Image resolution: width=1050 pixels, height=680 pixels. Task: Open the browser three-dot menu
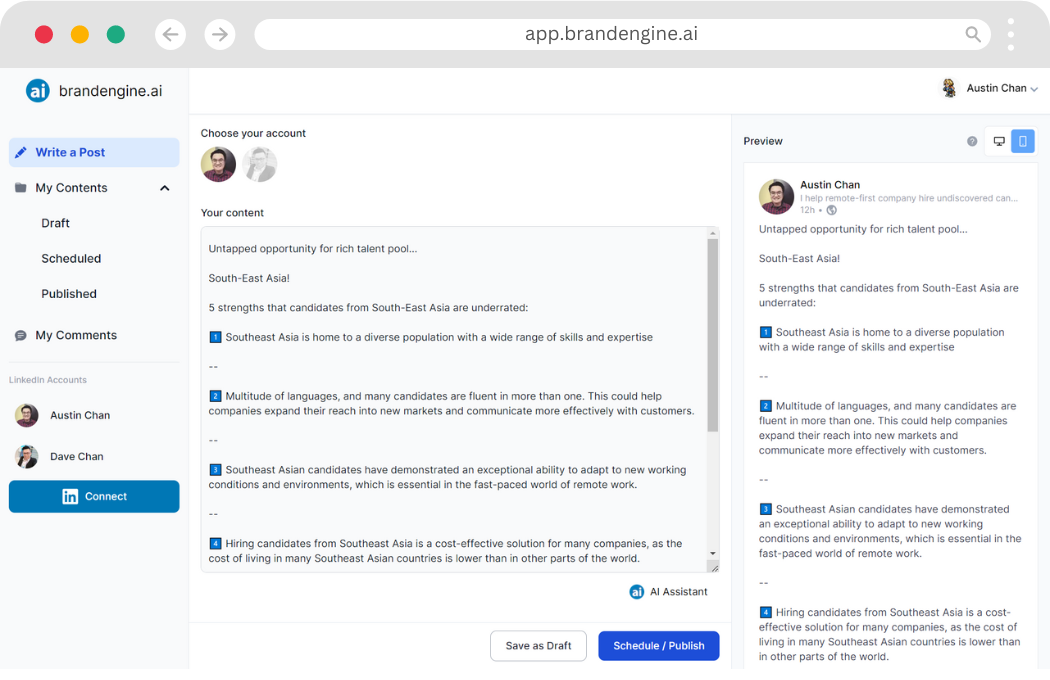click(x=1011, y=35)
